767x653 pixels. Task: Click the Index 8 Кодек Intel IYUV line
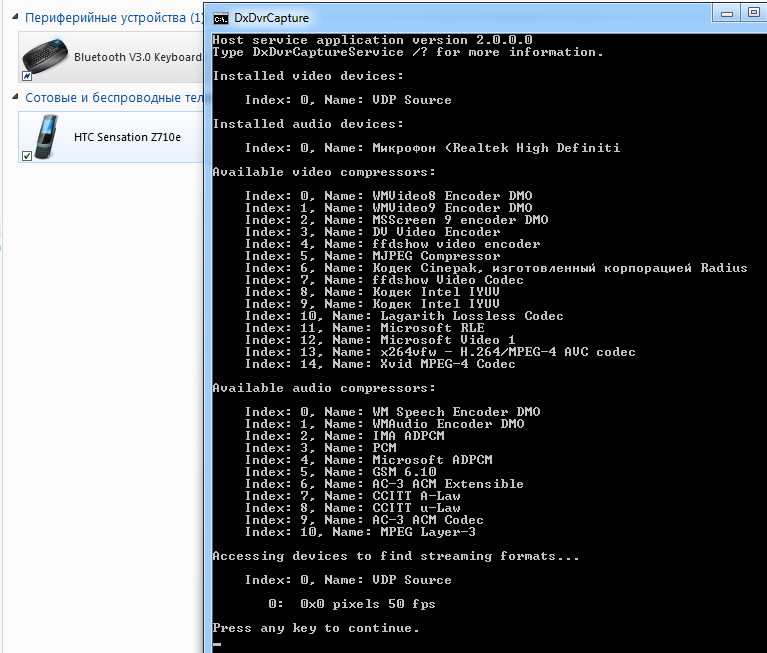pos(372,292)
